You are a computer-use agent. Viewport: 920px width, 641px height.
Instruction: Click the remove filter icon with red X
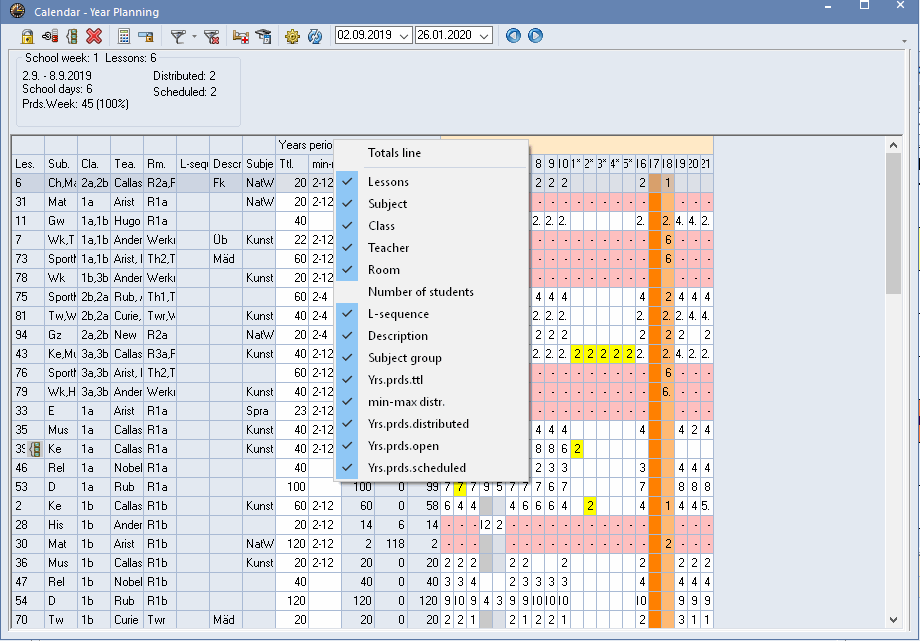tap(211, 37)
